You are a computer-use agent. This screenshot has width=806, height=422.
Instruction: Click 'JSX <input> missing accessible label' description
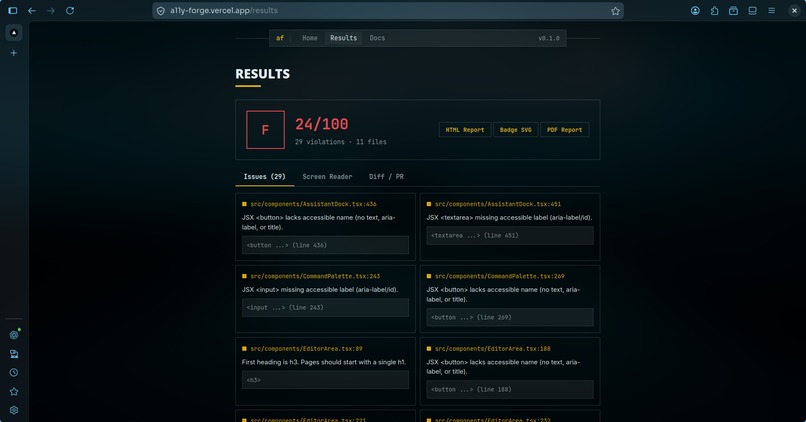pos(320,289)
